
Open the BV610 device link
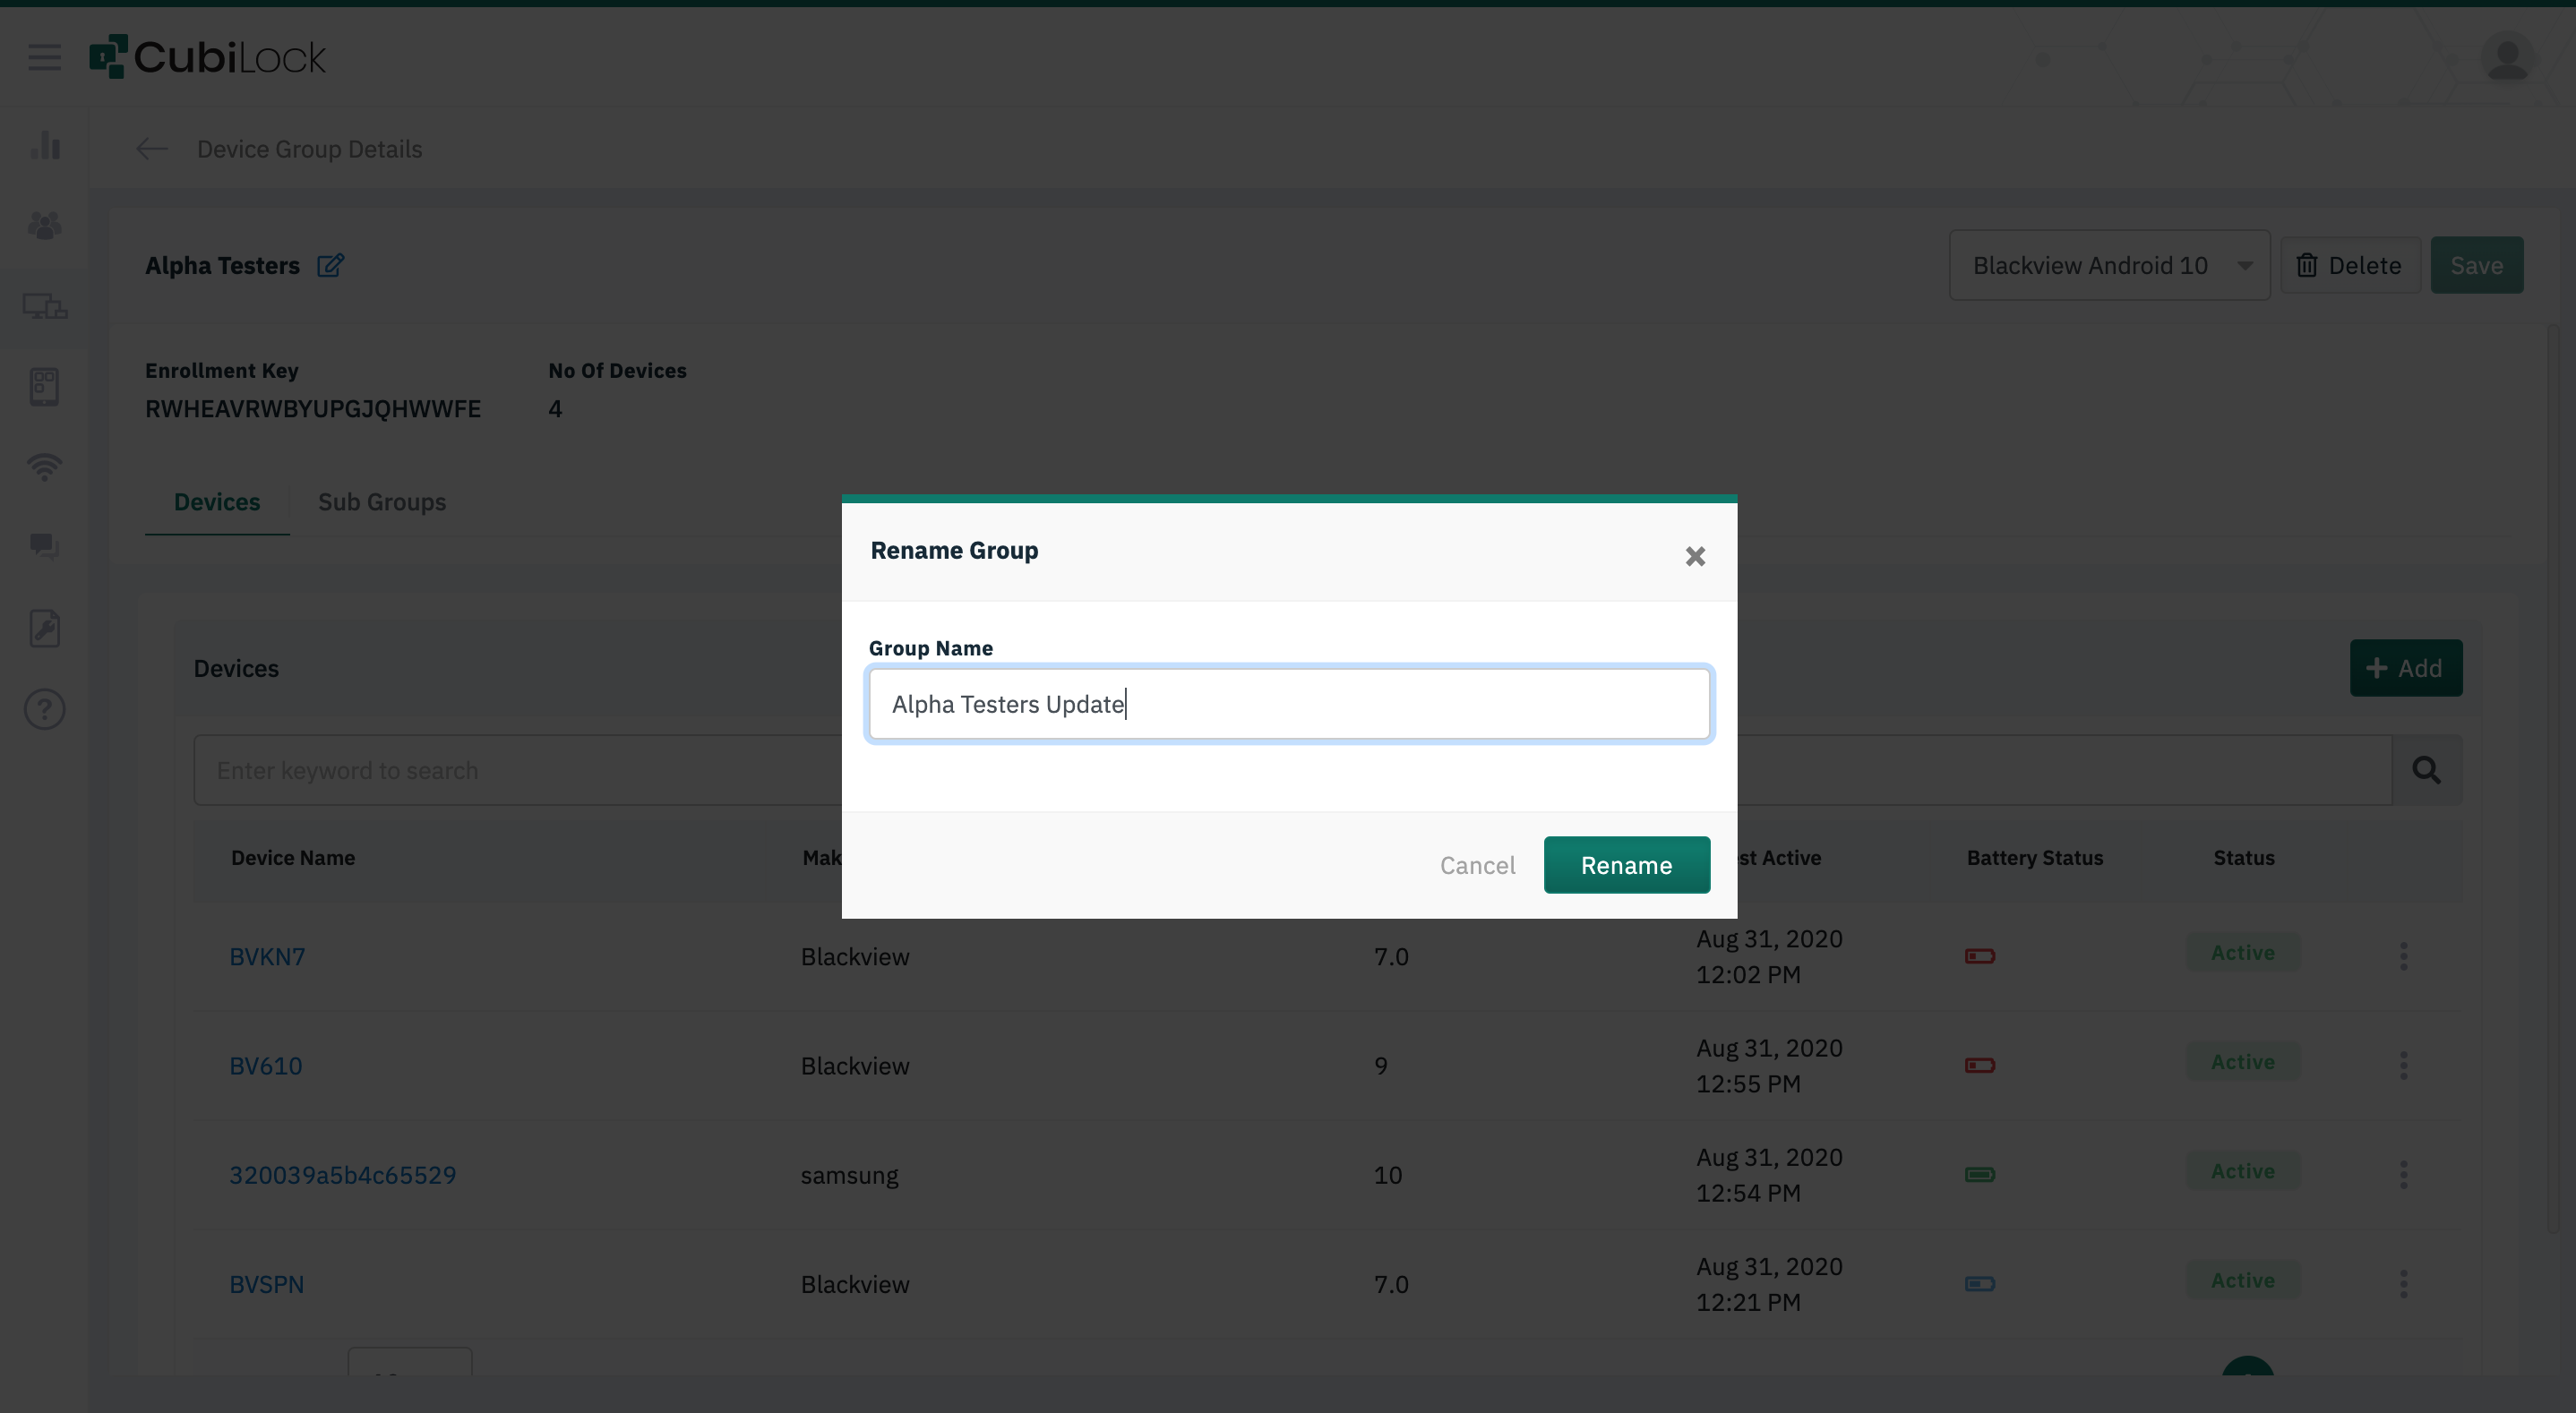pyautogui.click(x=265, y=1065)
